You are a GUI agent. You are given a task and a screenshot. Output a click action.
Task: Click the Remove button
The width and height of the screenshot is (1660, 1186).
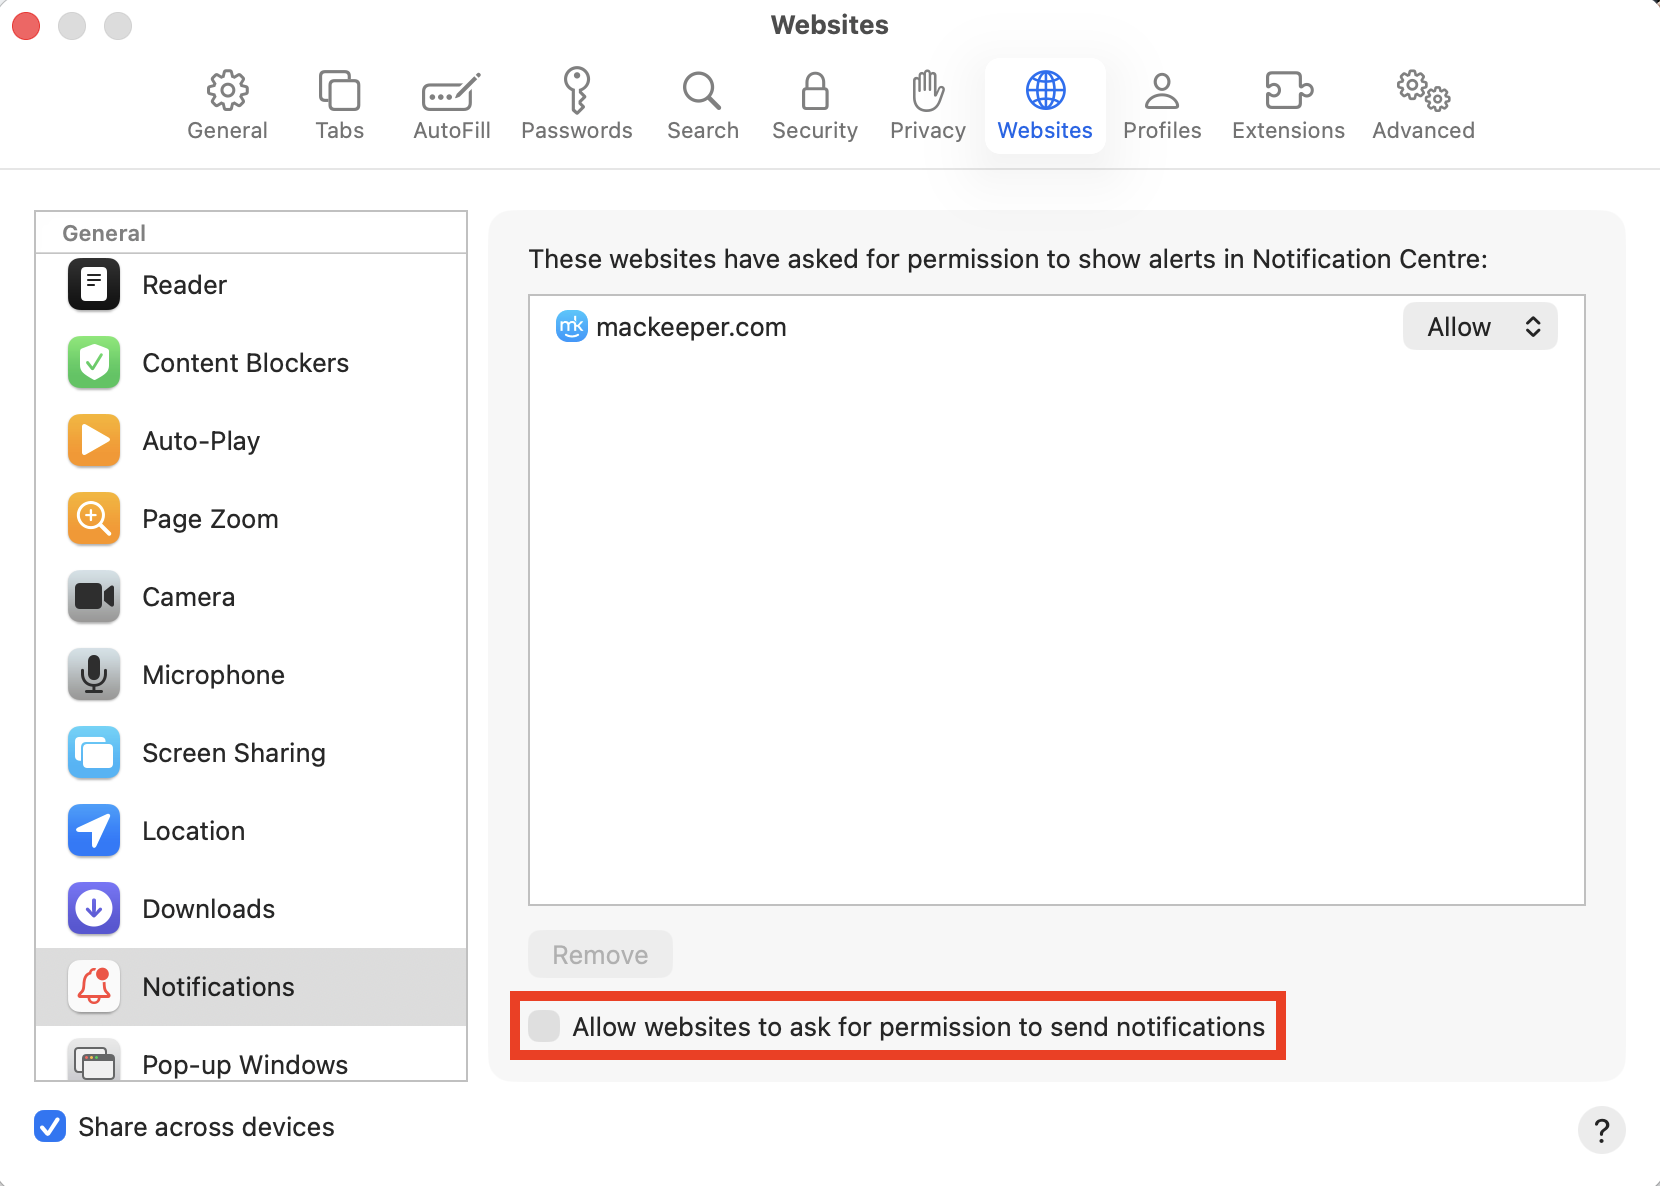[x=600, y=954]
